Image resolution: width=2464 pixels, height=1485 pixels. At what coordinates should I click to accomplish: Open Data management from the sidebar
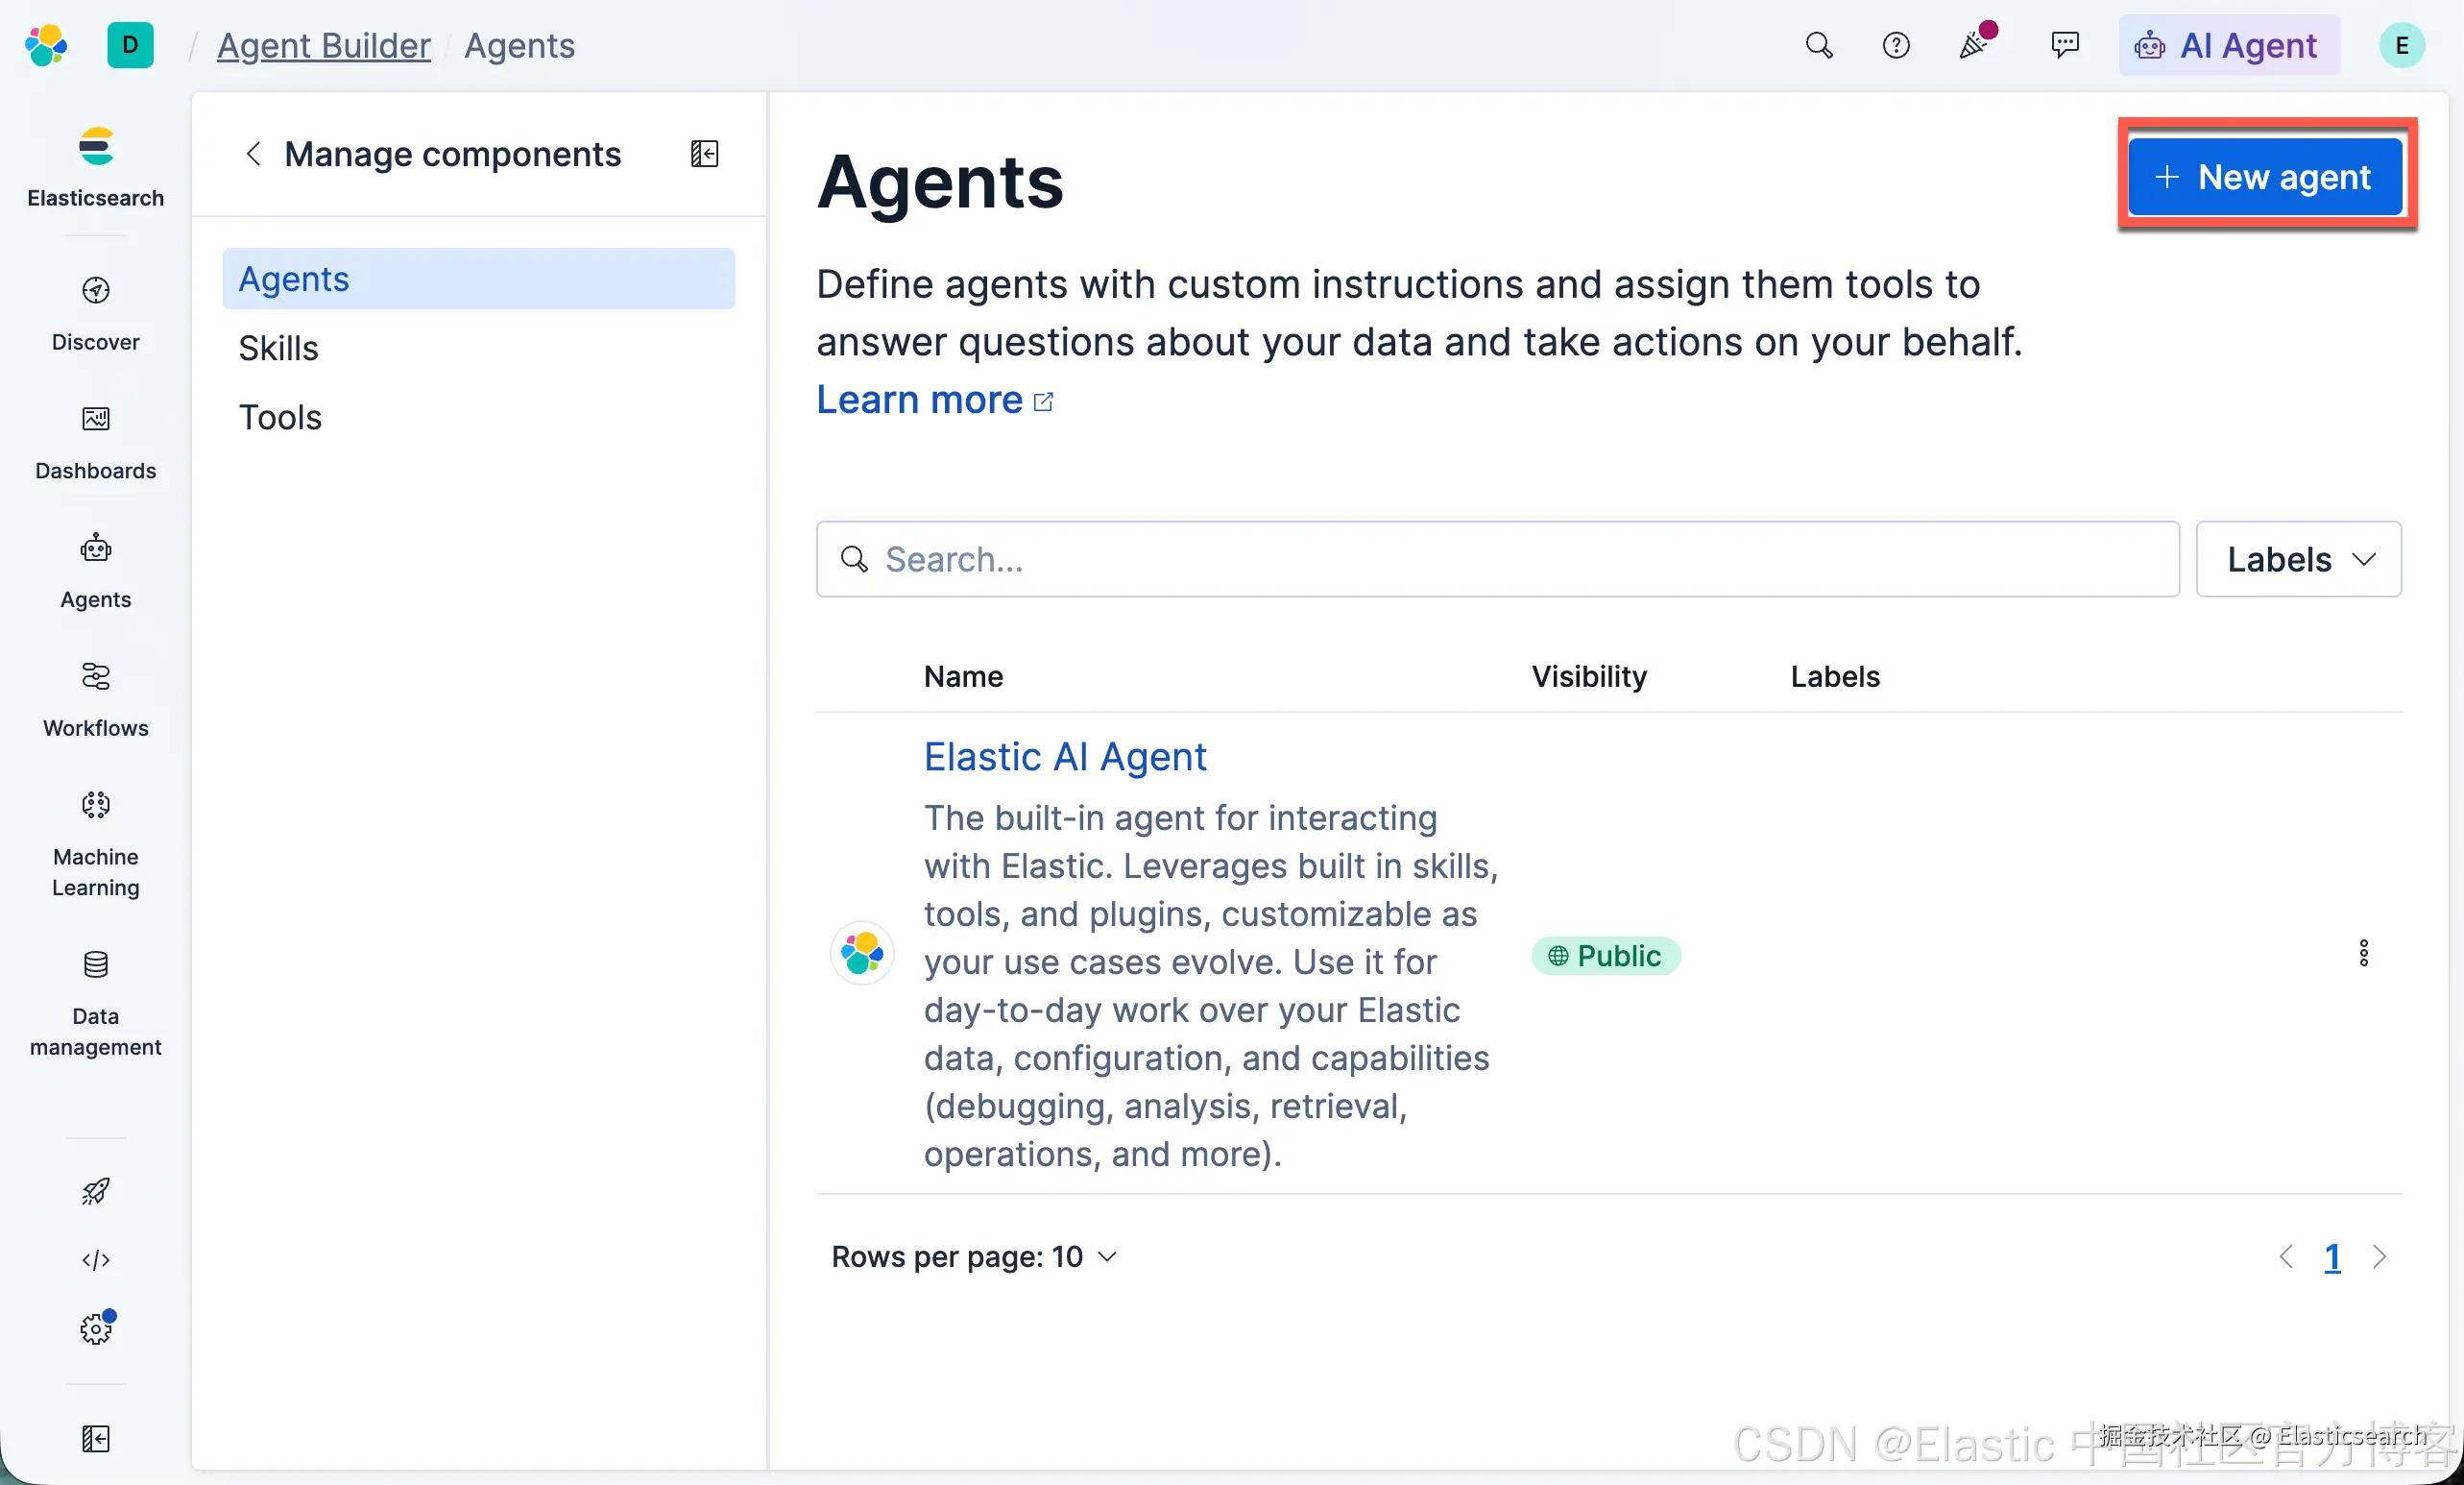[96, 1003]
